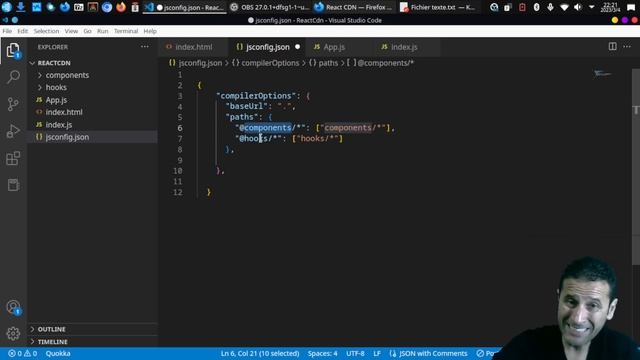640x360 pixels.
Task: Click the clock in the system tray
Action: click(x=611, y=7)
